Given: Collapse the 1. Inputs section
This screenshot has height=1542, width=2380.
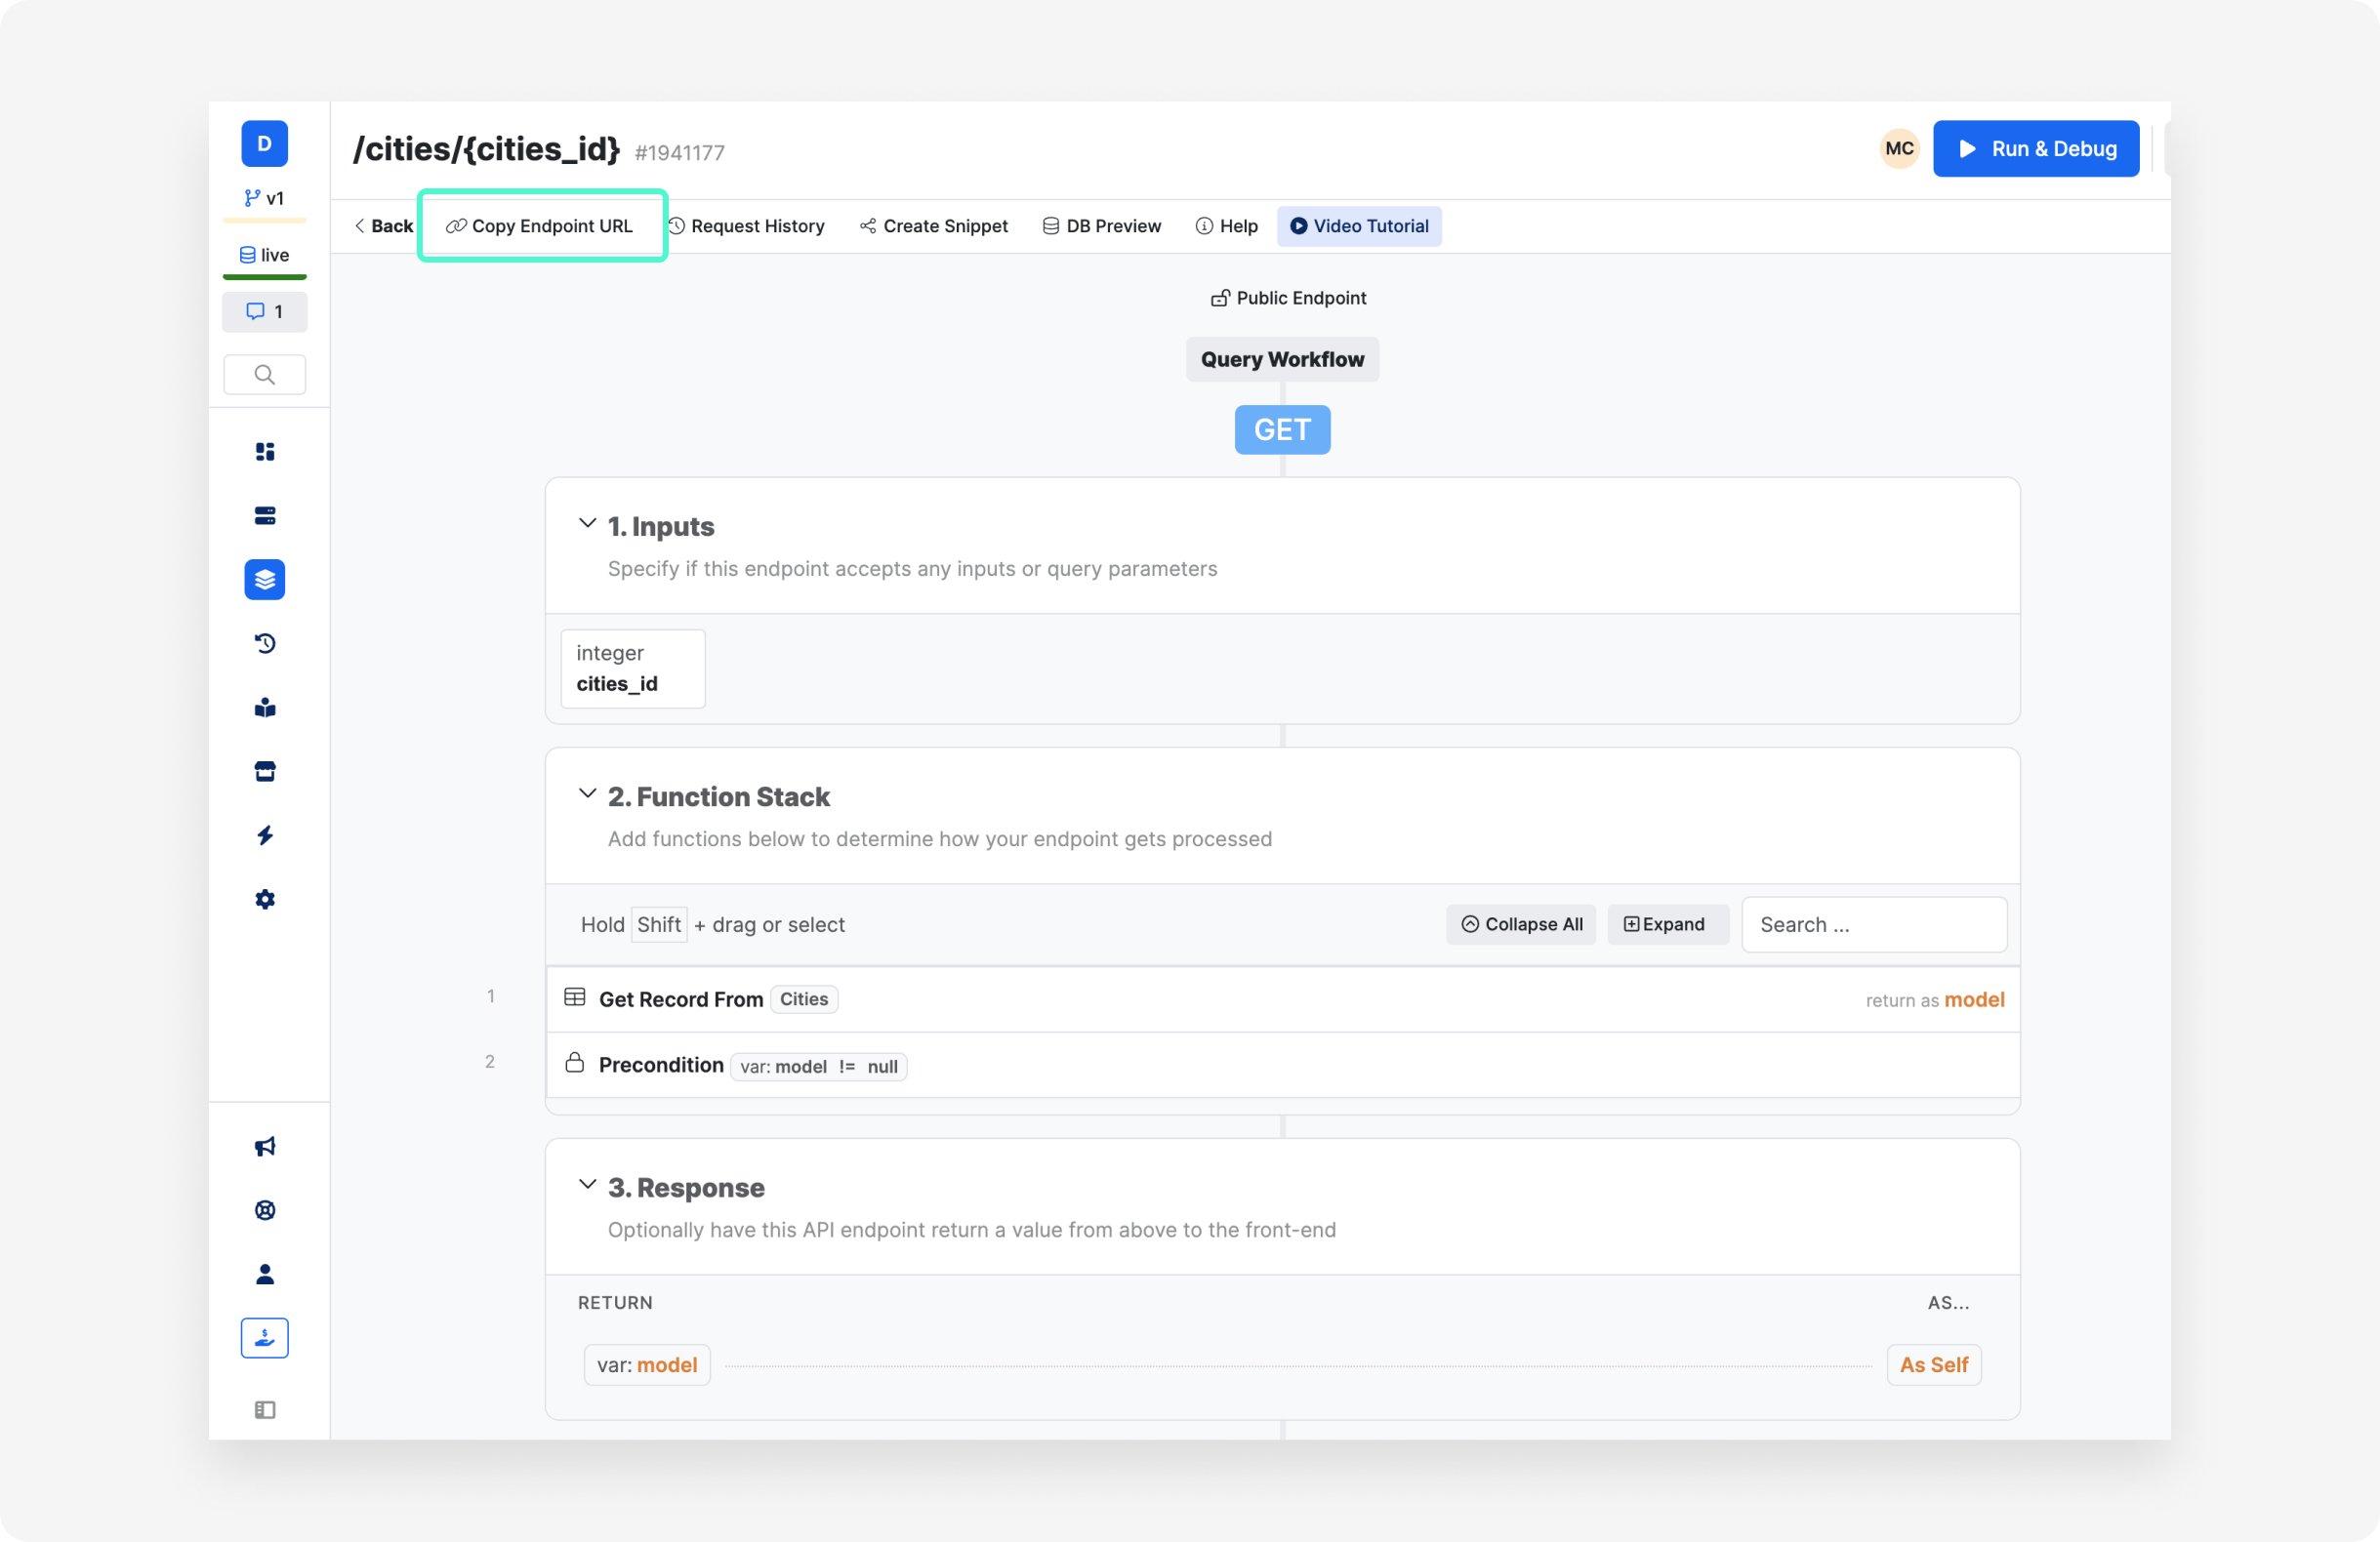Looking at the screenshot, I should [587, 524].
